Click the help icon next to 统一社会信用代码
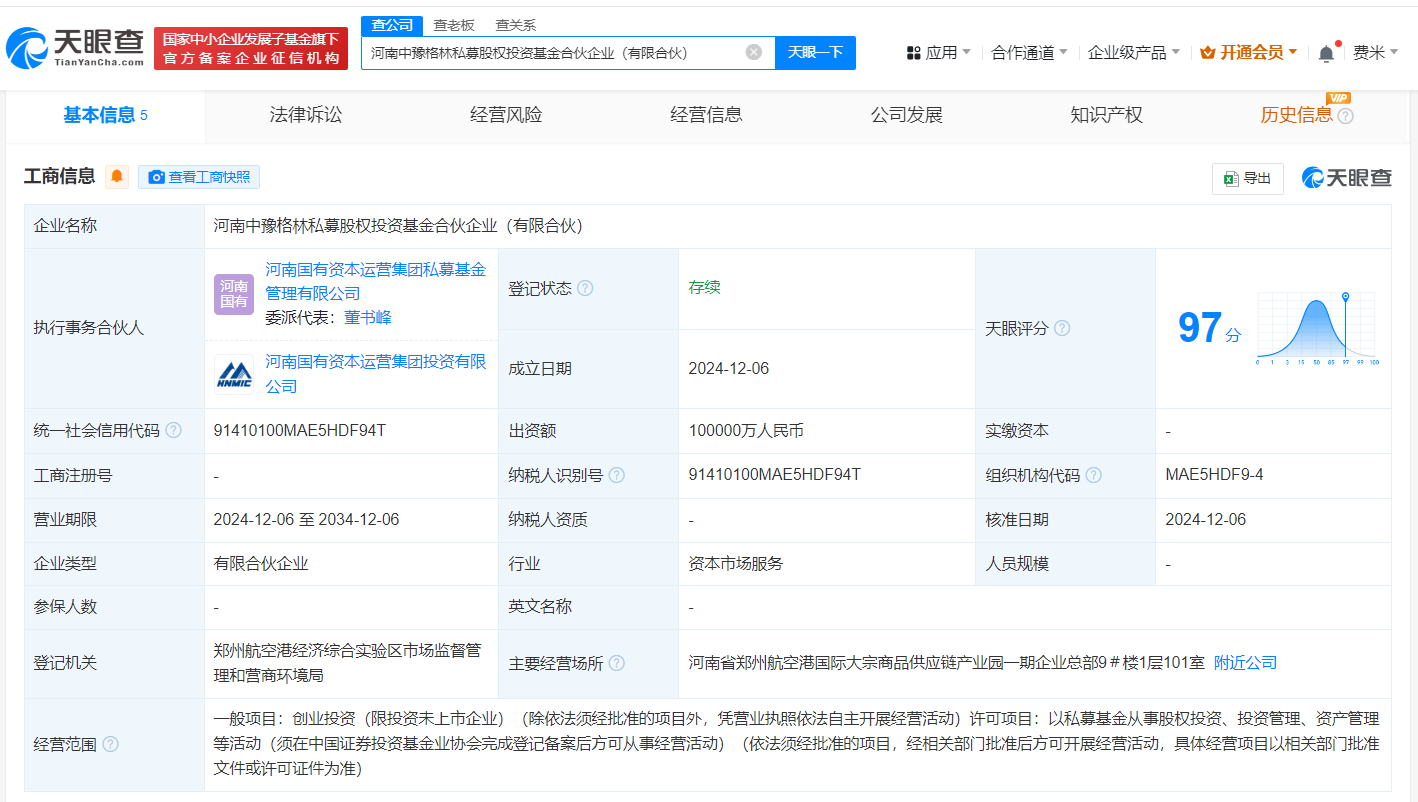The height and width of the screenshot is (802, 1418). pyautogui.click(x=173, y=430)
